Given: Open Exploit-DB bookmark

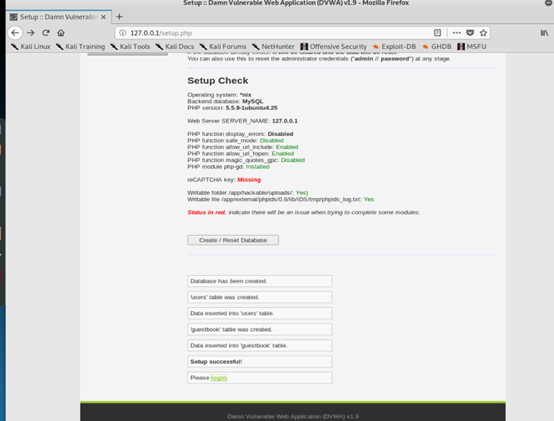Looking at the screenshot, I should [394, 47].
